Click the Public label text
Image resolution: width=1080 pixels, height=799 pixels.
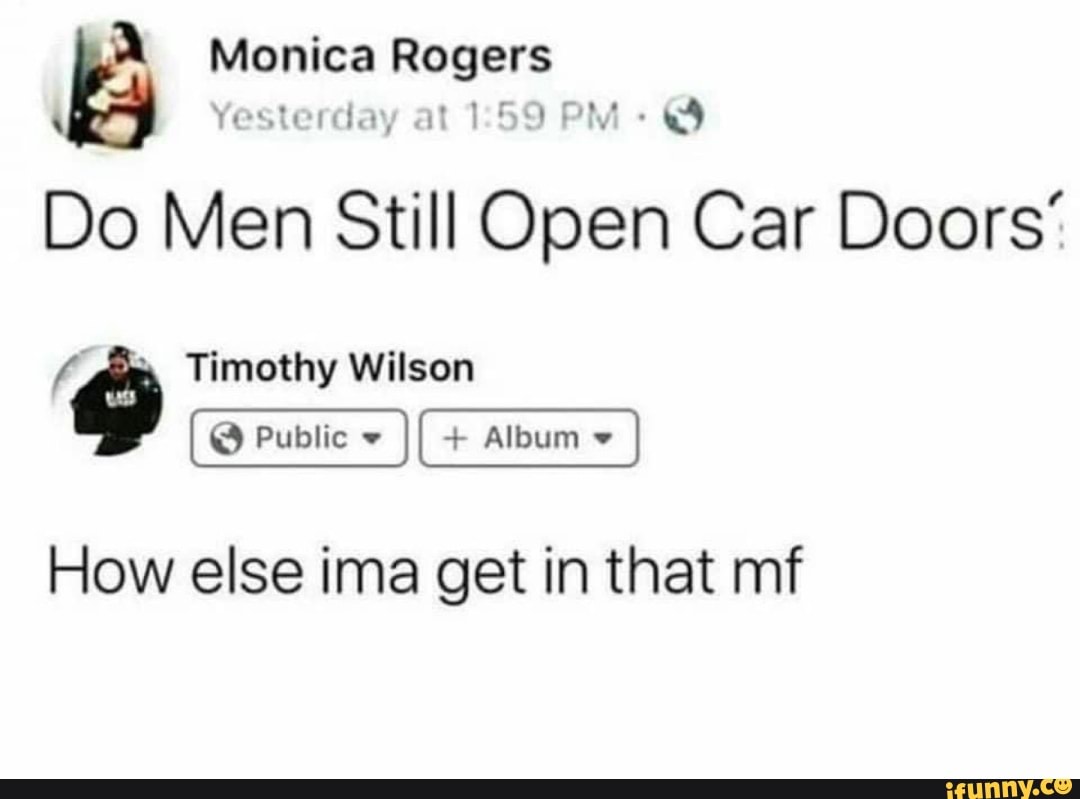click(302, 437)
